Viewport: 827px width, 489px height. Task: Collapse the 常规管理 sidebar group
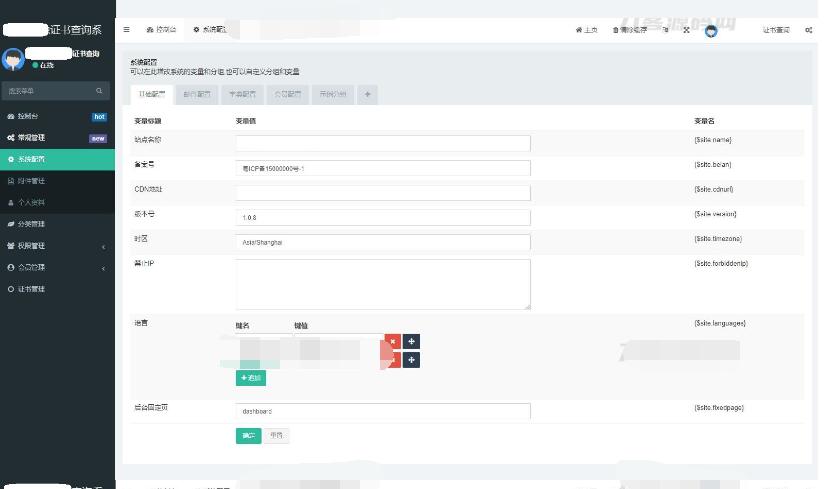[57, 138]
